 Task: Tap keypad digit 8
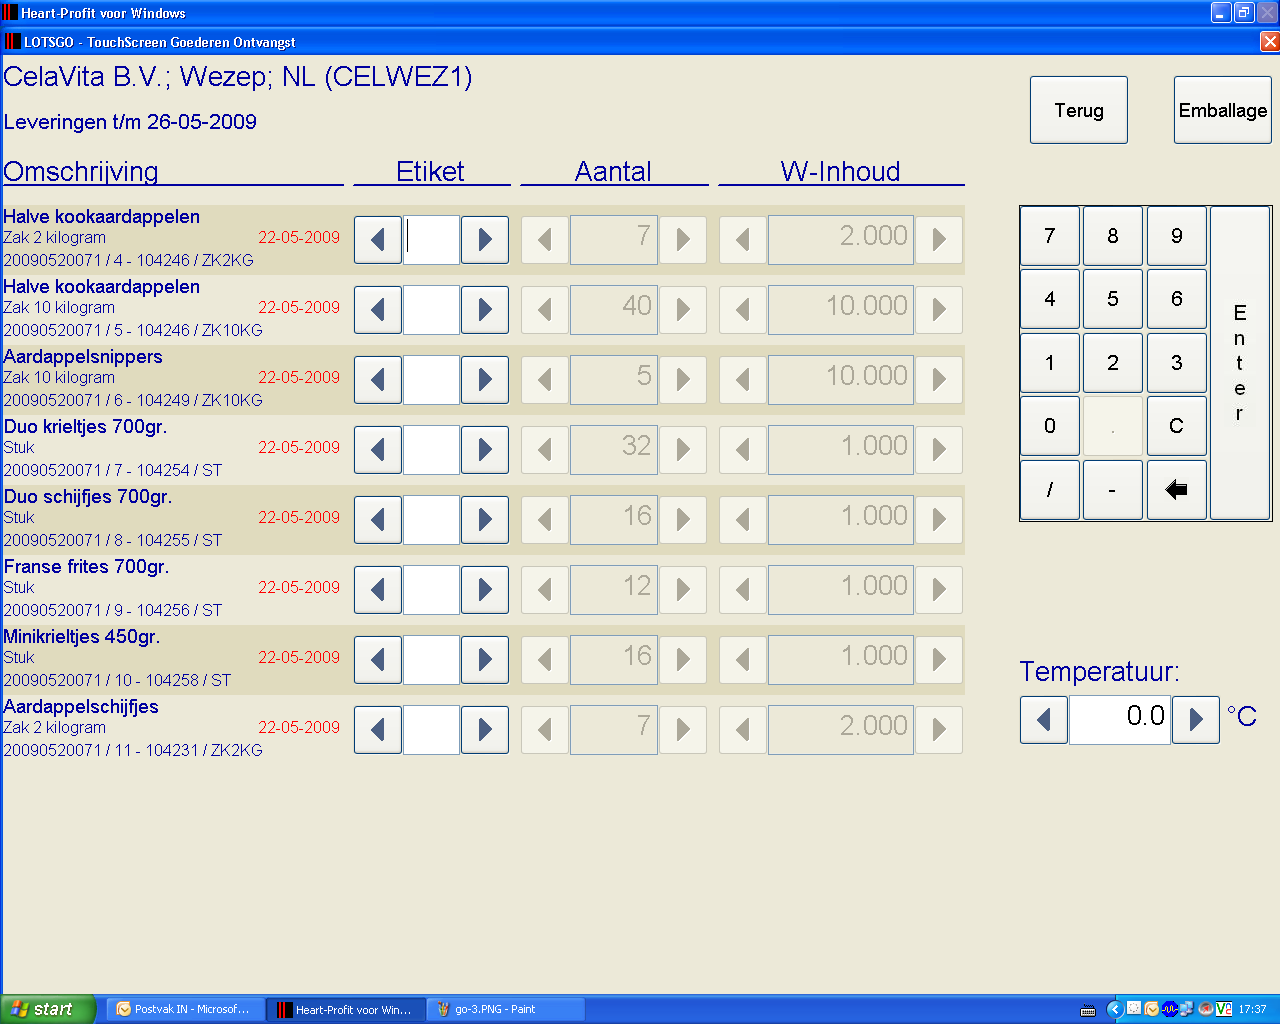coord(1113,236)
